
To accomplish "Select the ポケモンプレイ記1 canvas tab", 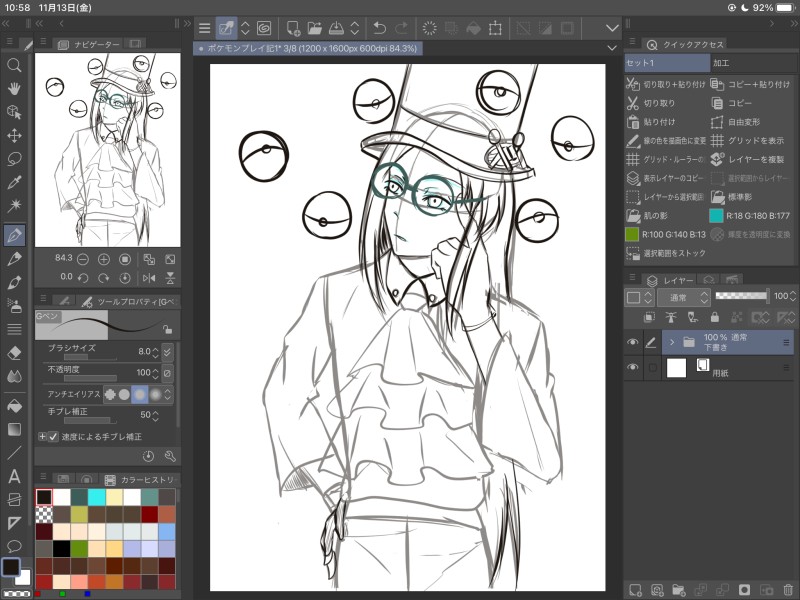I will pos(308,48).
